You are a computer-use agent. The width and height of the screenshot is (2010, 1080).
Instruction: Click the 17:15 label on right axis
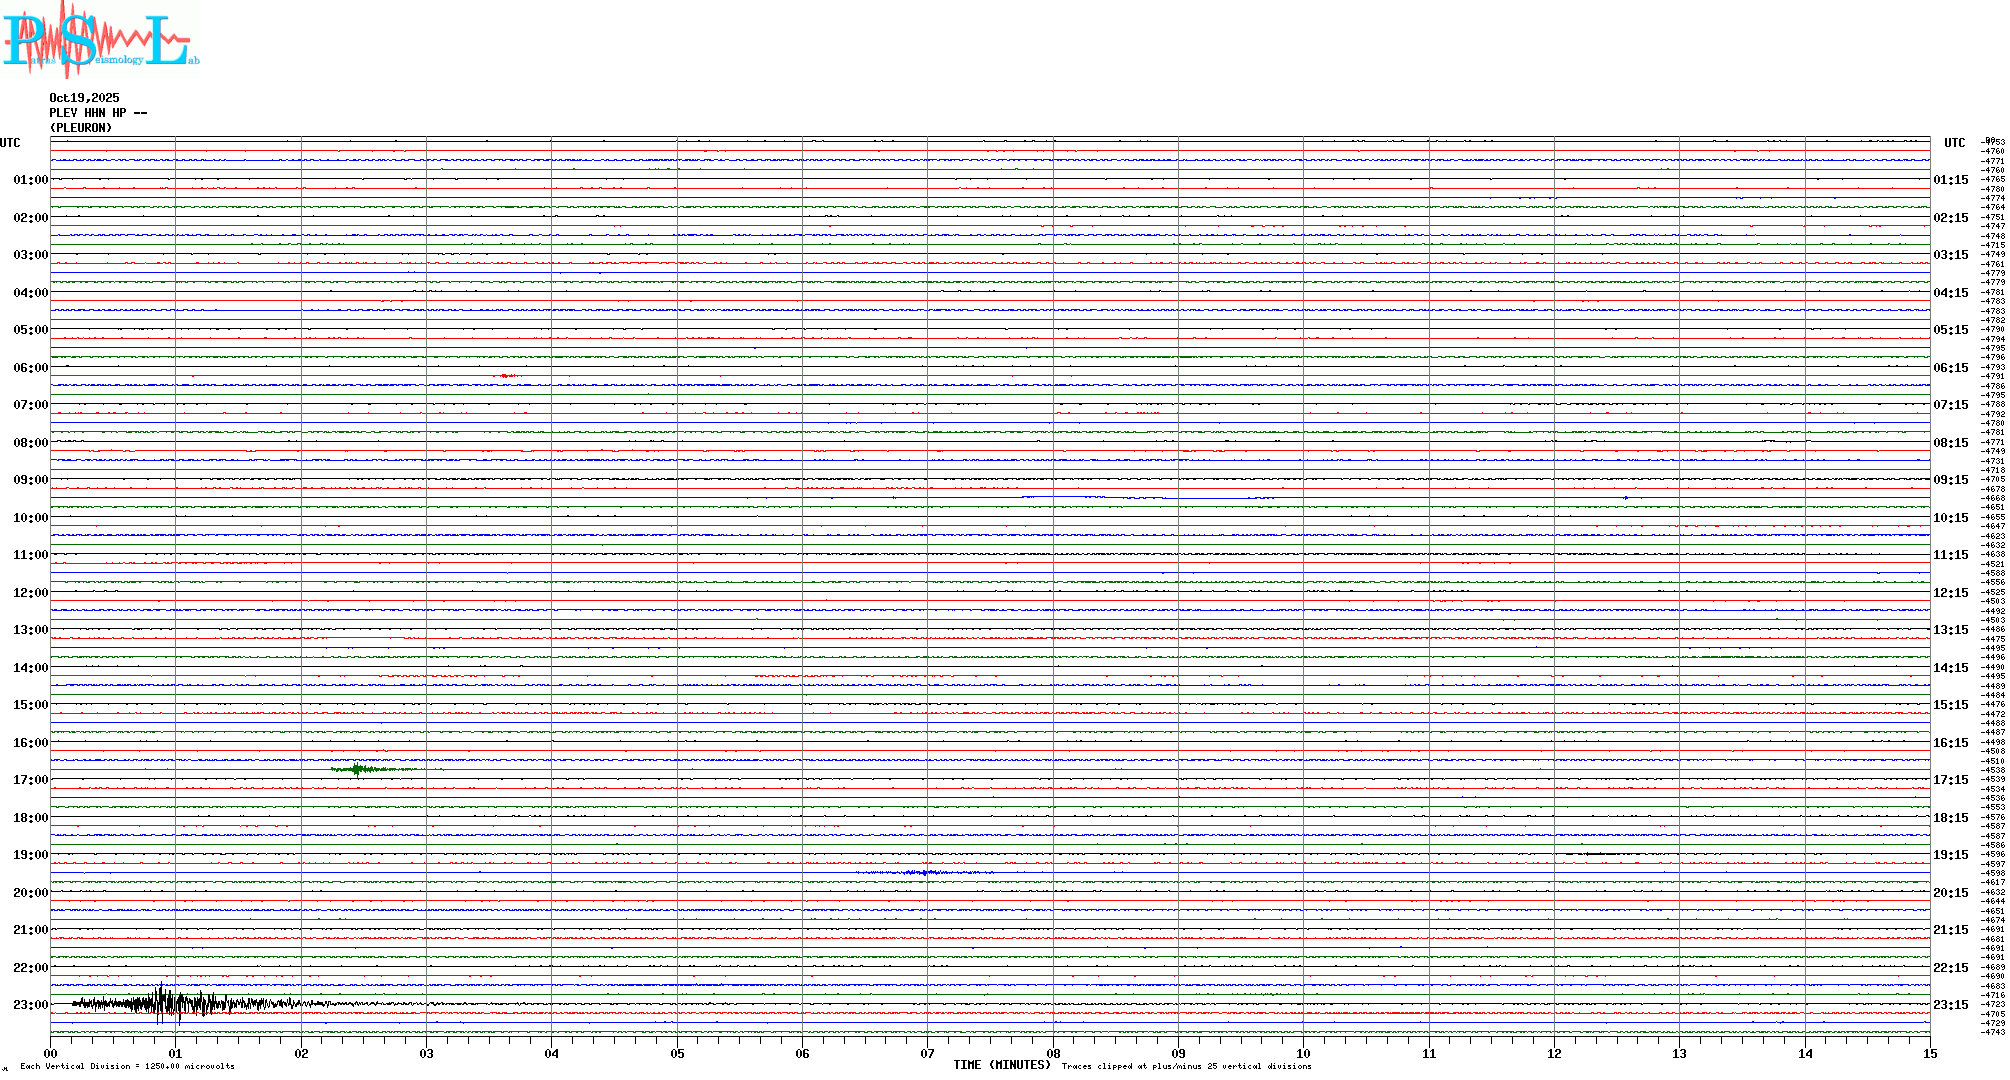1950,780
